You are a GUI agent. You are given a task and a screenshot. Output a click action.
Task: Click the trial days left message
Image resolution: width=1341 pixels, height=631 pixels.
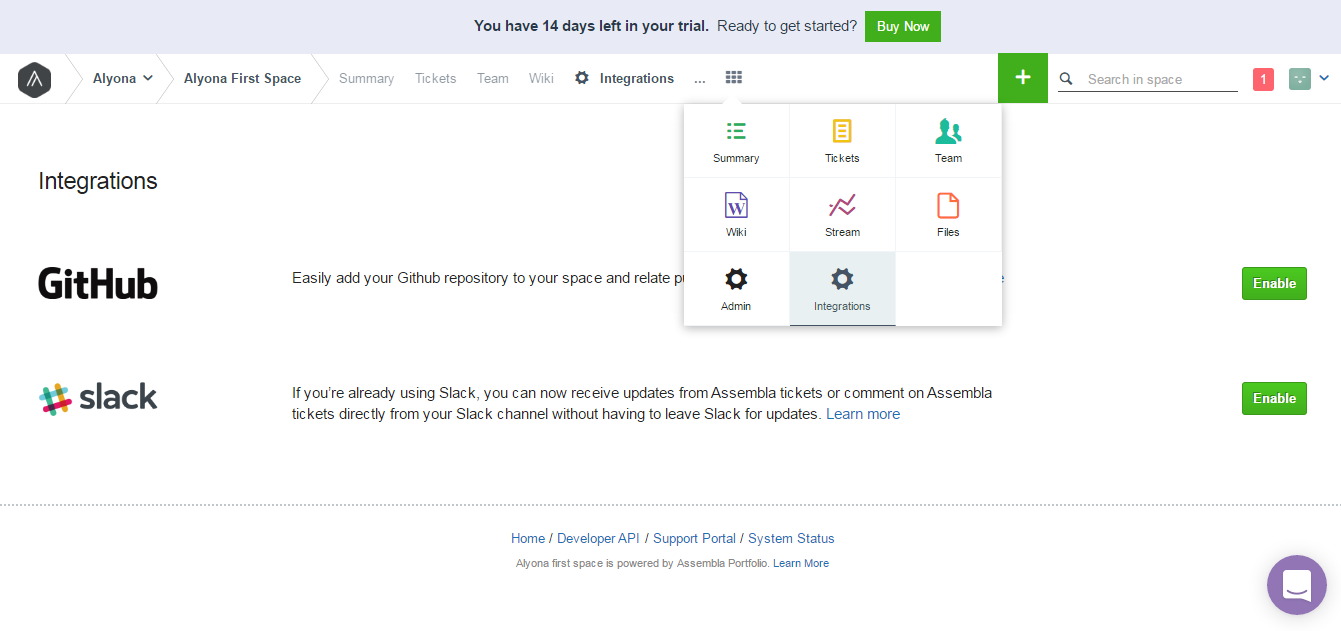(x=592, y=26)
